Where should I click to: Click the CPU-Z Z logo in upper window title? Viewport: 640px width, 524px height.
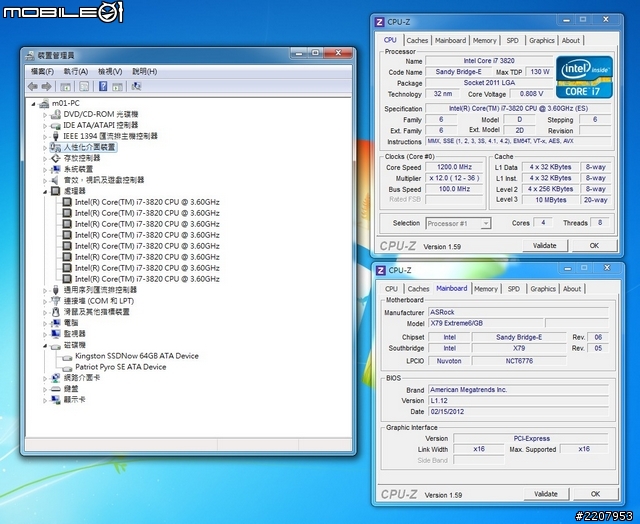tap(379, 22)
